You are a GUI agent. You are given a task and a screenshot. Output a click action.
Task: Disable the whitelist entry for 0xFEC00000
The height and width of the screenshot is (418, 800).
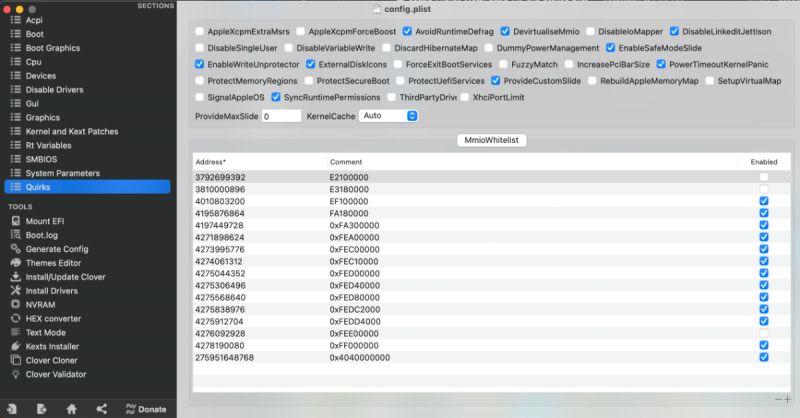tap(764, 249)
